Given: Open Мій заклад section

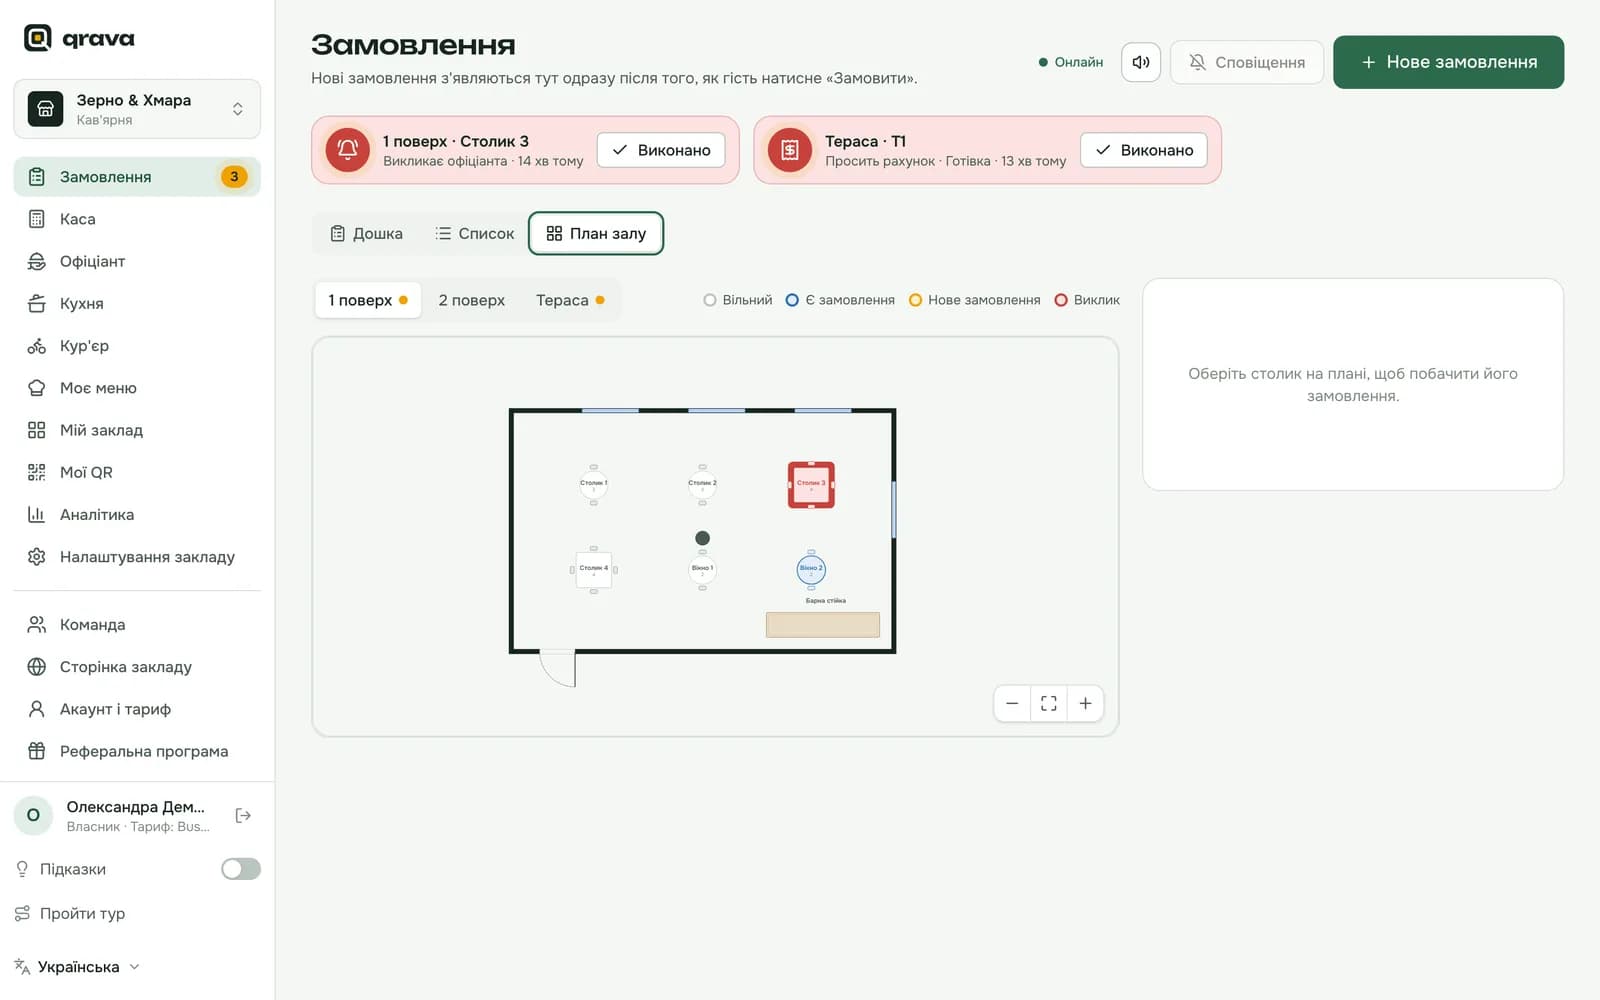Looking at the screenshot, I should pos(137,430).
